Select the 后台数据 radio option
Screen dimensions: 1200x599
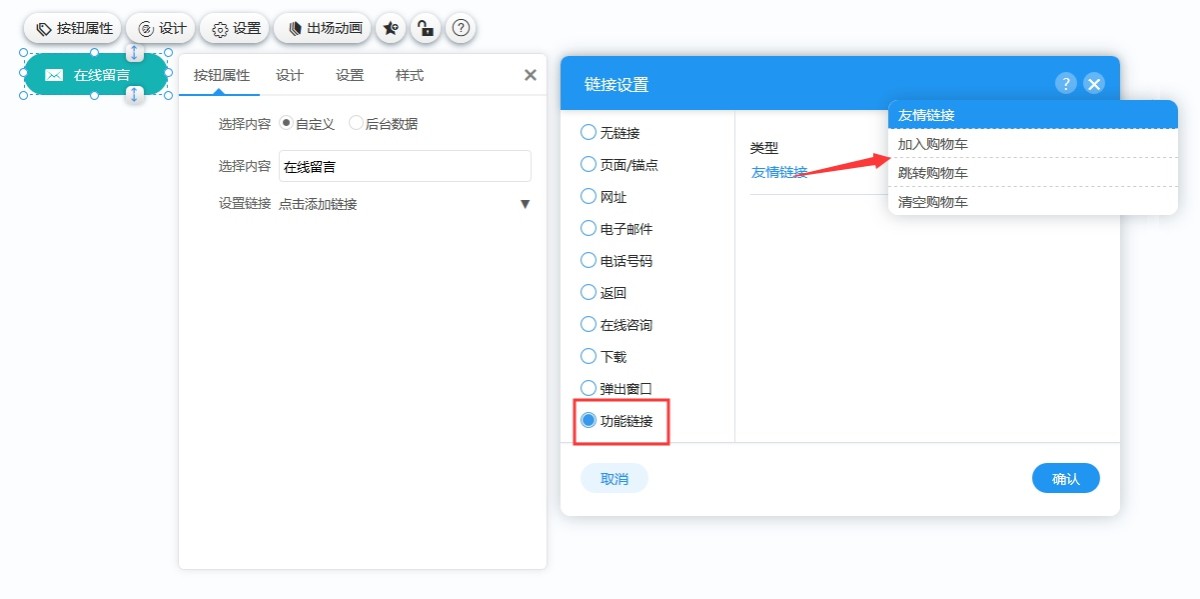[x=383, y=124]
